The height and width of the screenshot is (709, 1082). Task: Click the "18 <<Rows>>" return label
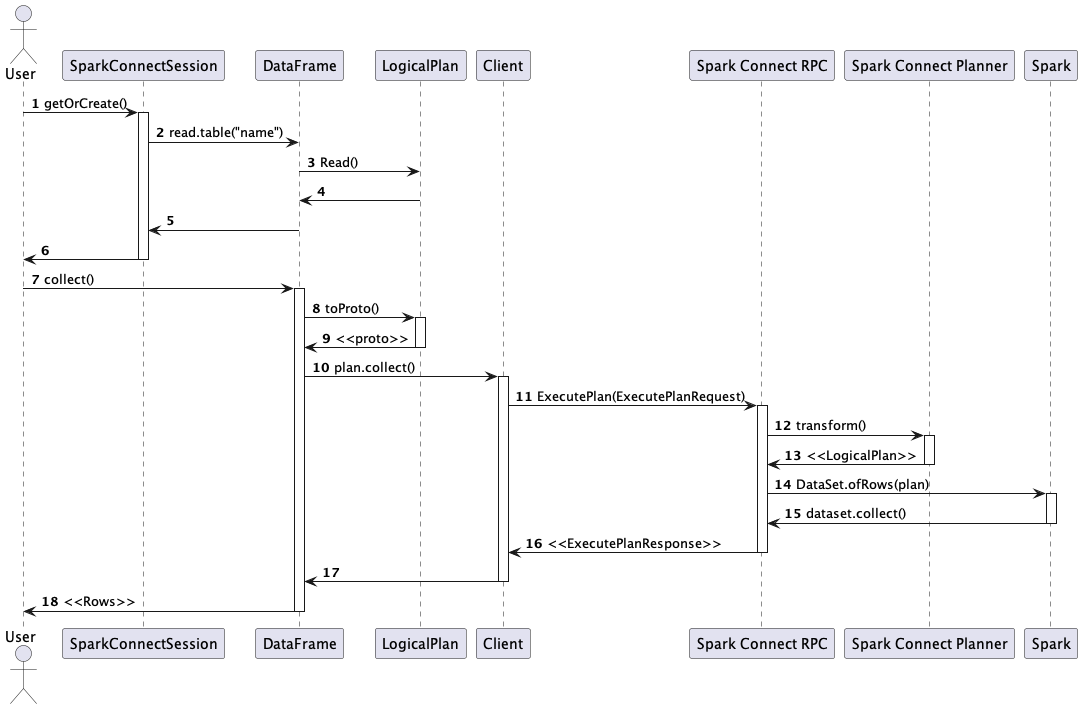(88, 601)
